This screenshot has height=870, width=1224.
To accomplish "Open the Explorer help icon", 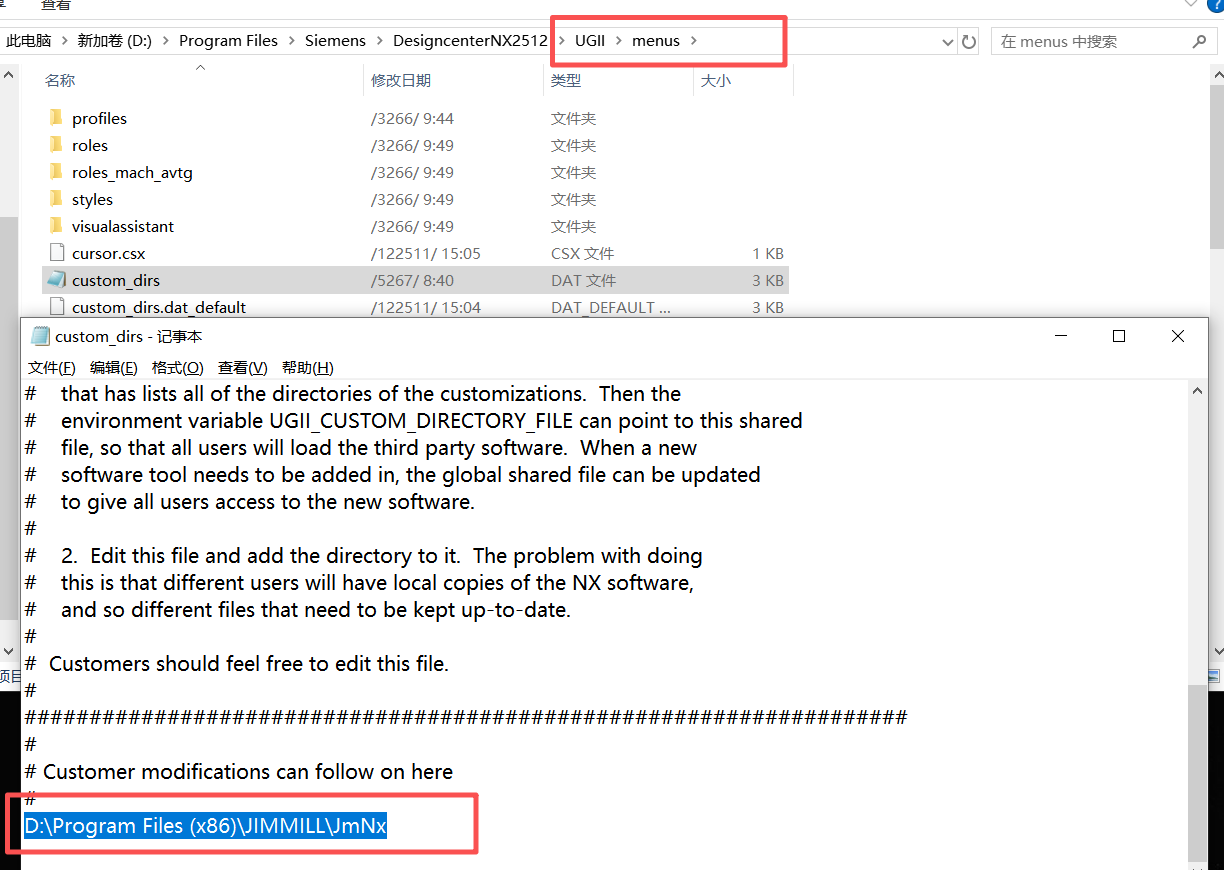I will coord(1215,5).
